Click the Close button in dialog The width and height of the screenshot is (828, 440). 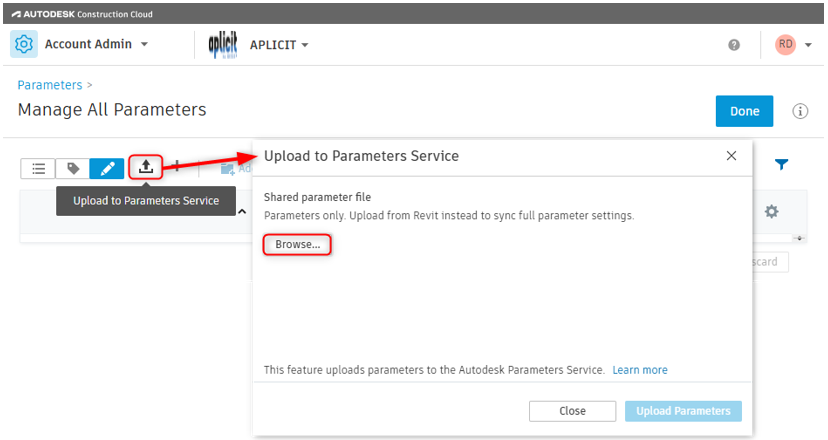pos(572,411)
